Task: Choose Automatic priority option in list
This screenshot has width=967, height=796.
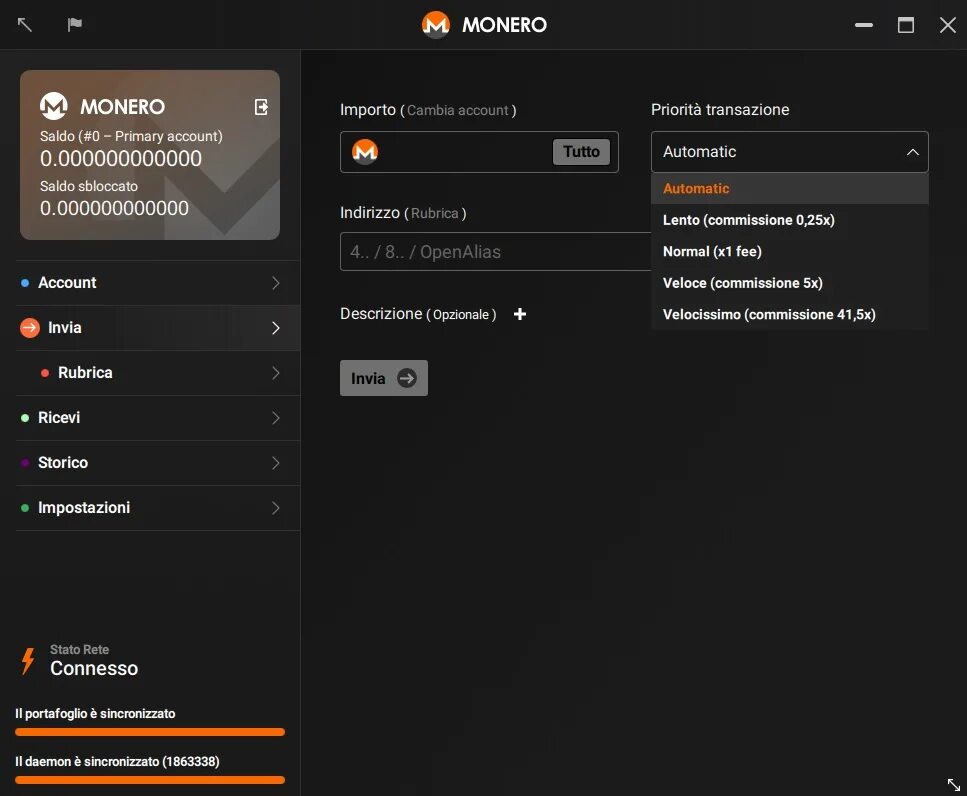Action: pos(789,188)
